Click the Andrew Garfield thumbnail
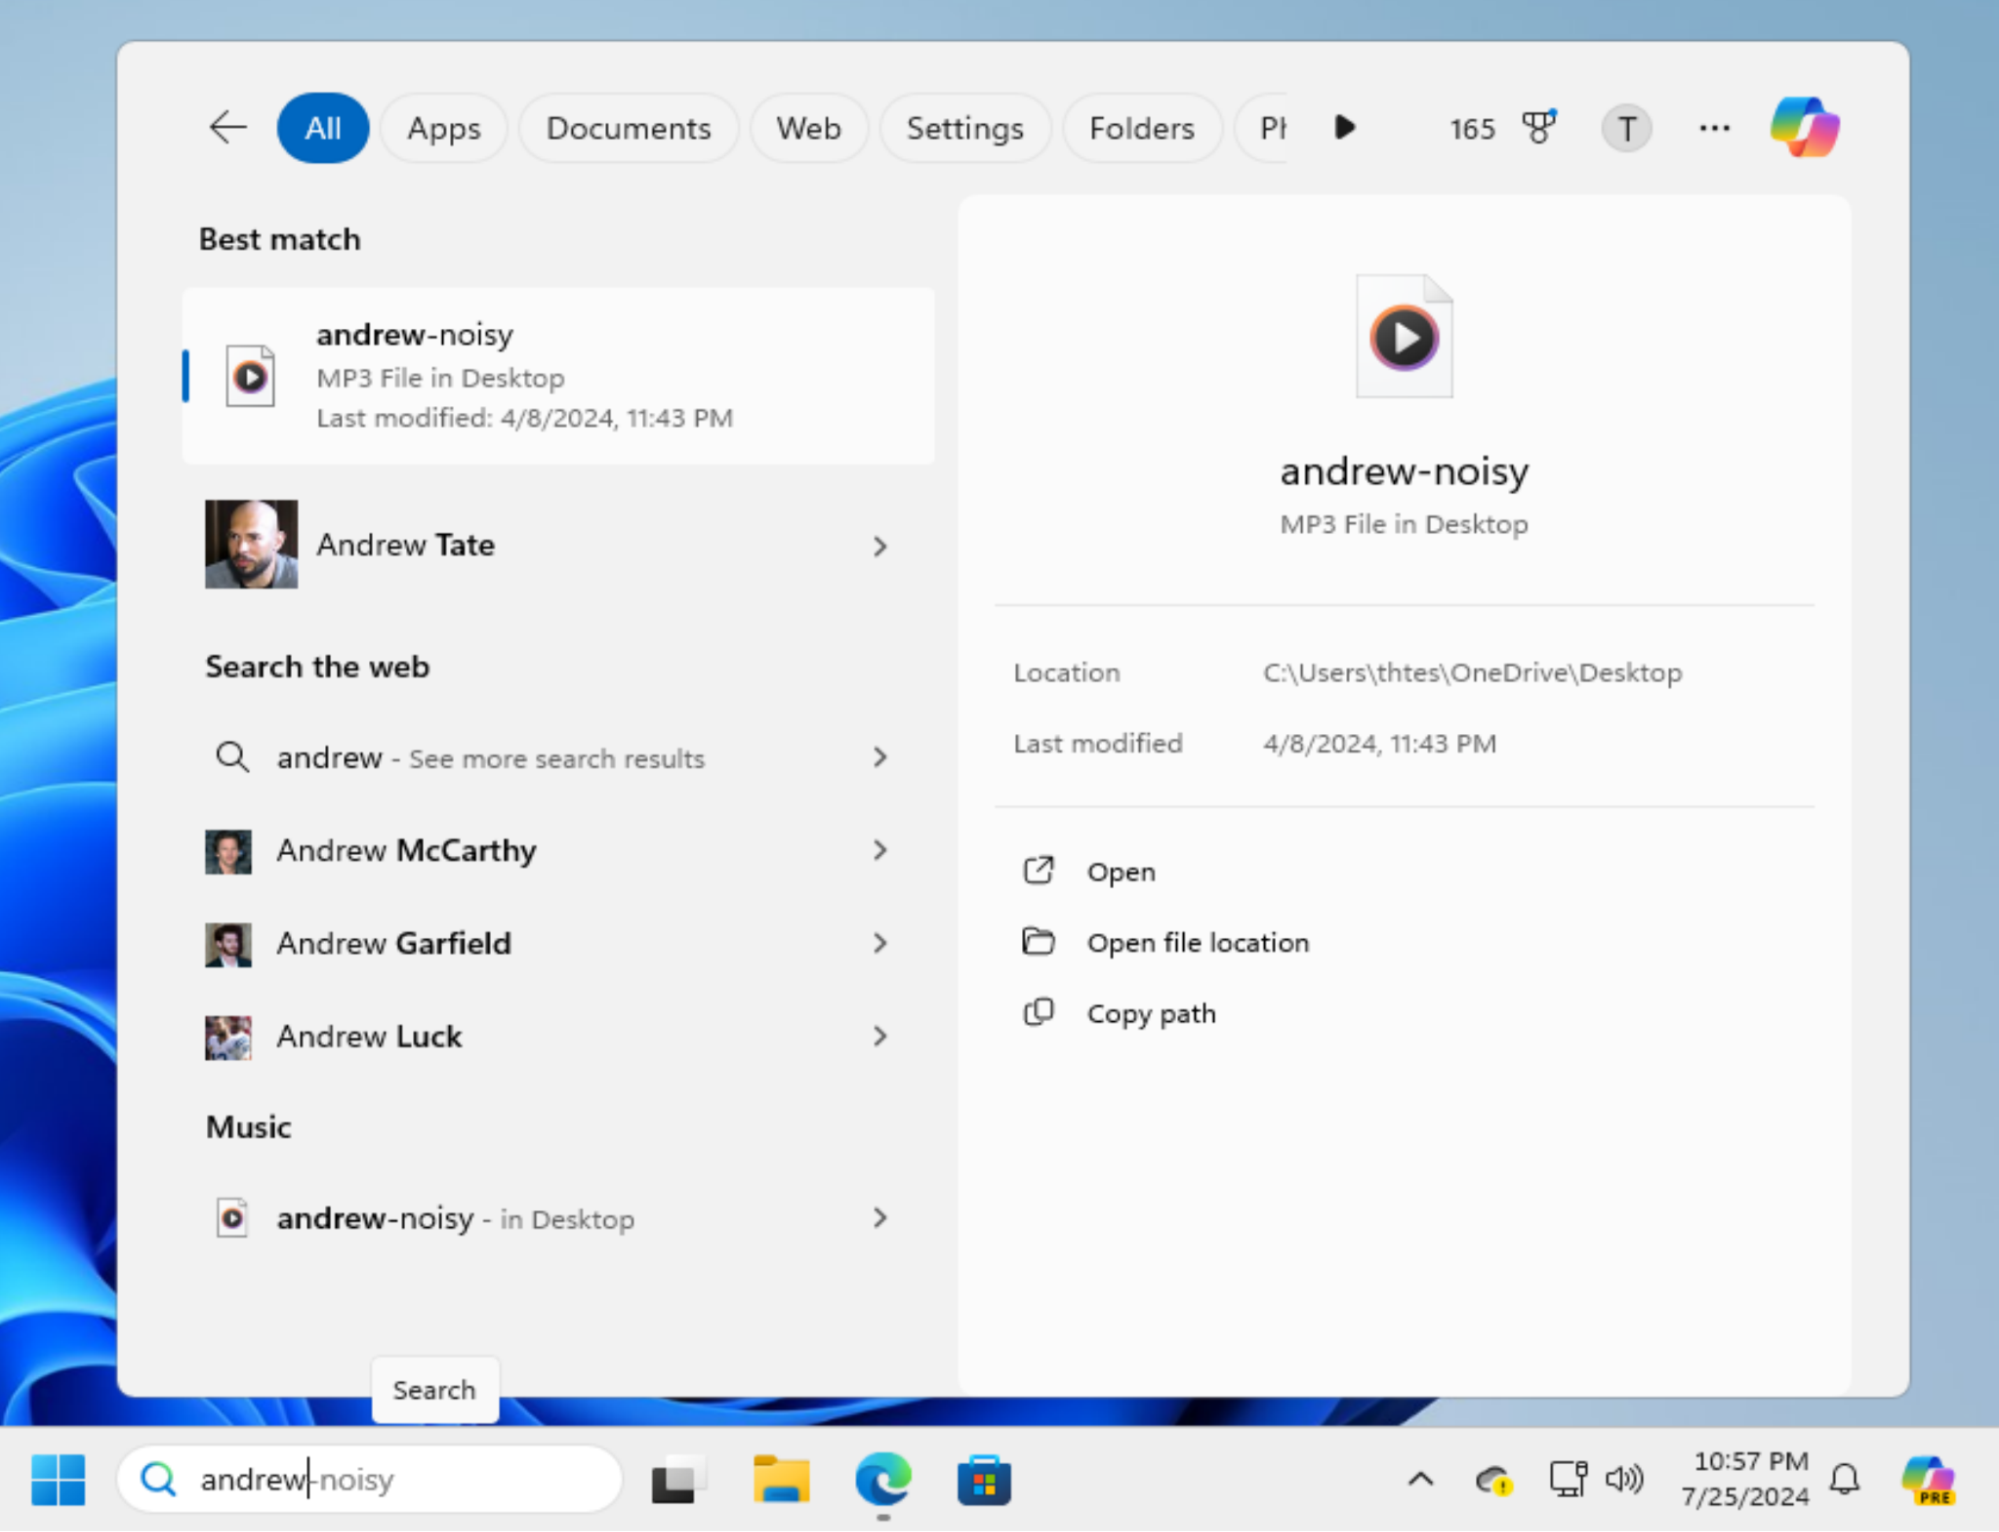Screen dimensions: 1999x1532 click(228, 944)
